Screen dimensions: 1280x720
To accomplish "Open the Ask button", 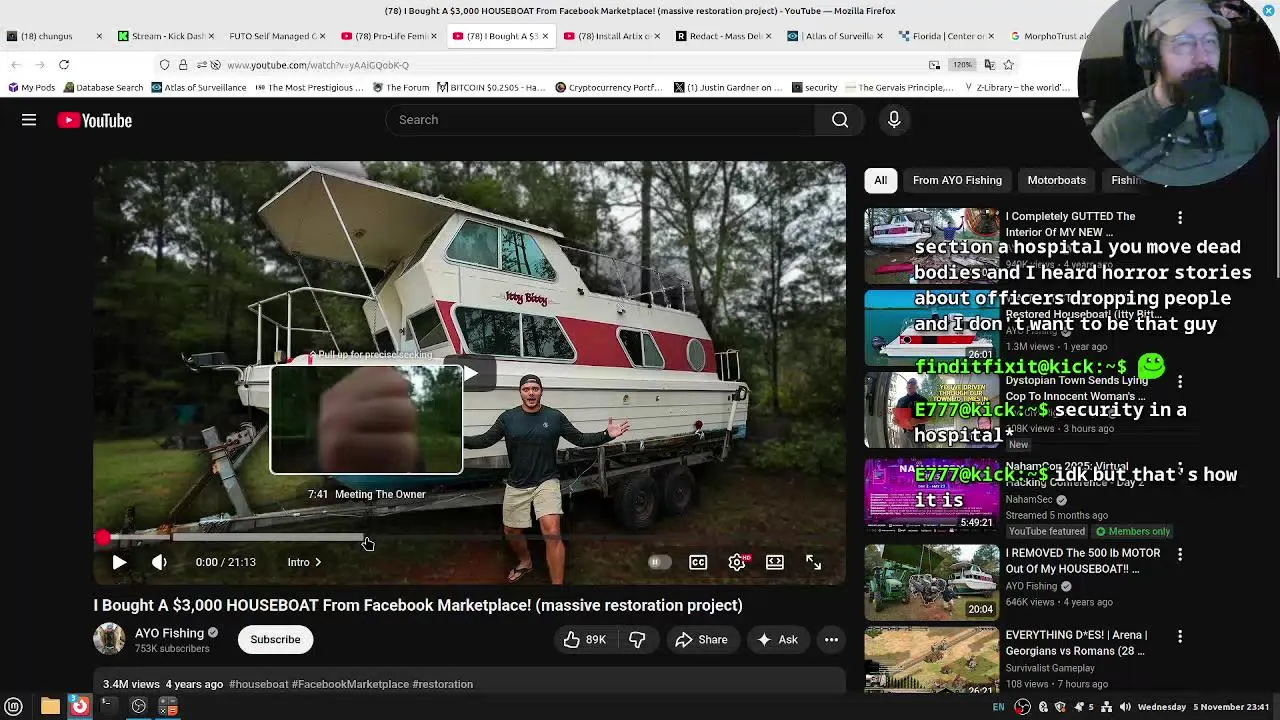I will click(x=777, y=640).
